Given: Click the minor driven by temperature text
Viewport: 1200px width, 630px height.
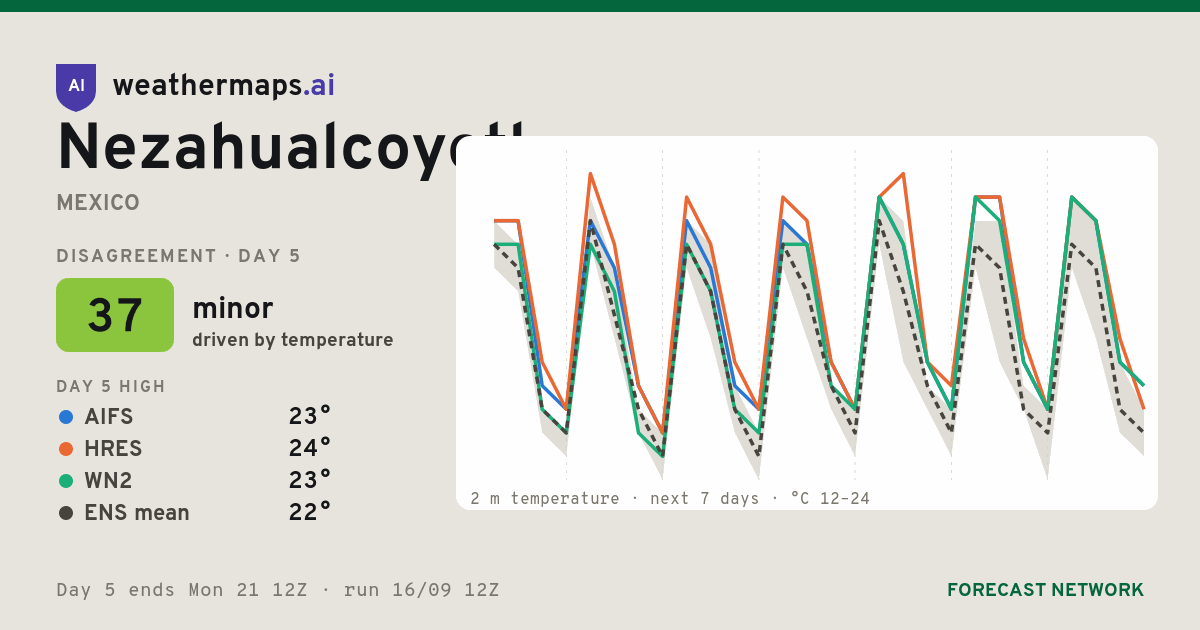Looking at the screenshot, I should (293, 323).
